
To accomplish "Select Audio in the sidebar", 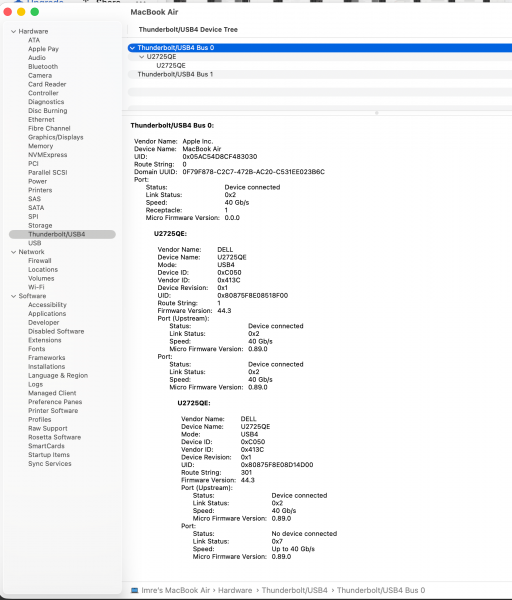I will (x=37, y=58).
